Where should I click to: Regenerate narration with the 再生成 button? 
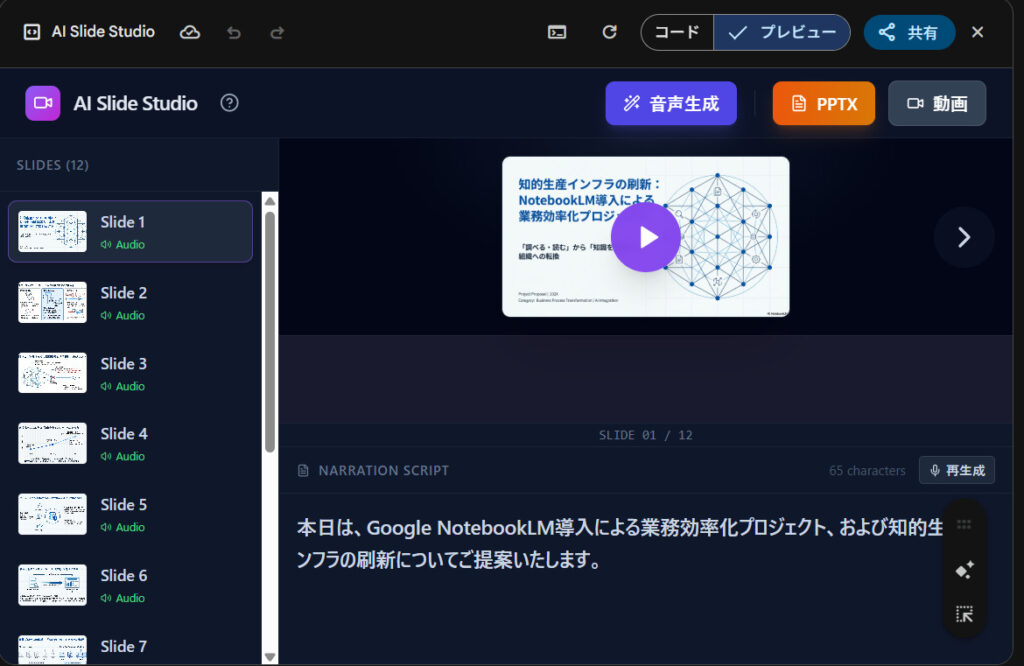(x=956, y=470)
